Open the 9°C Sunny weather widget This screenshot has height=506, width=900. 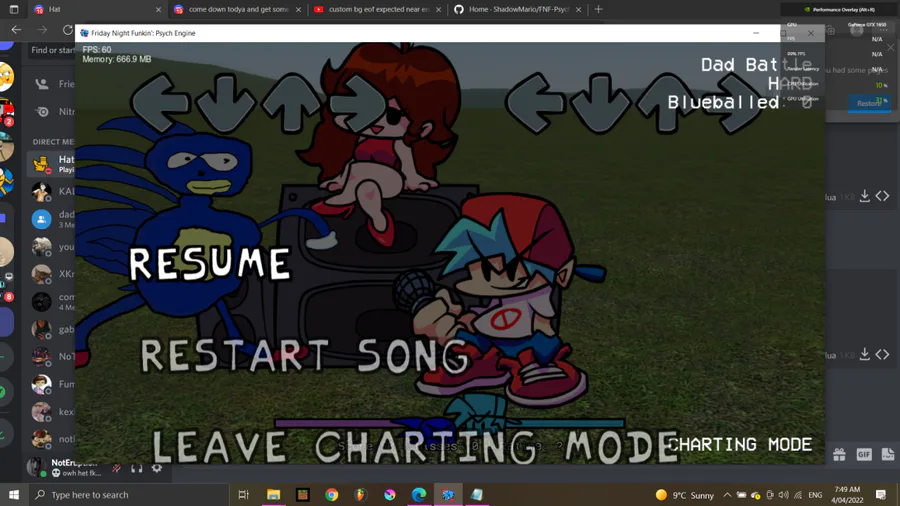tap(685, 495)
